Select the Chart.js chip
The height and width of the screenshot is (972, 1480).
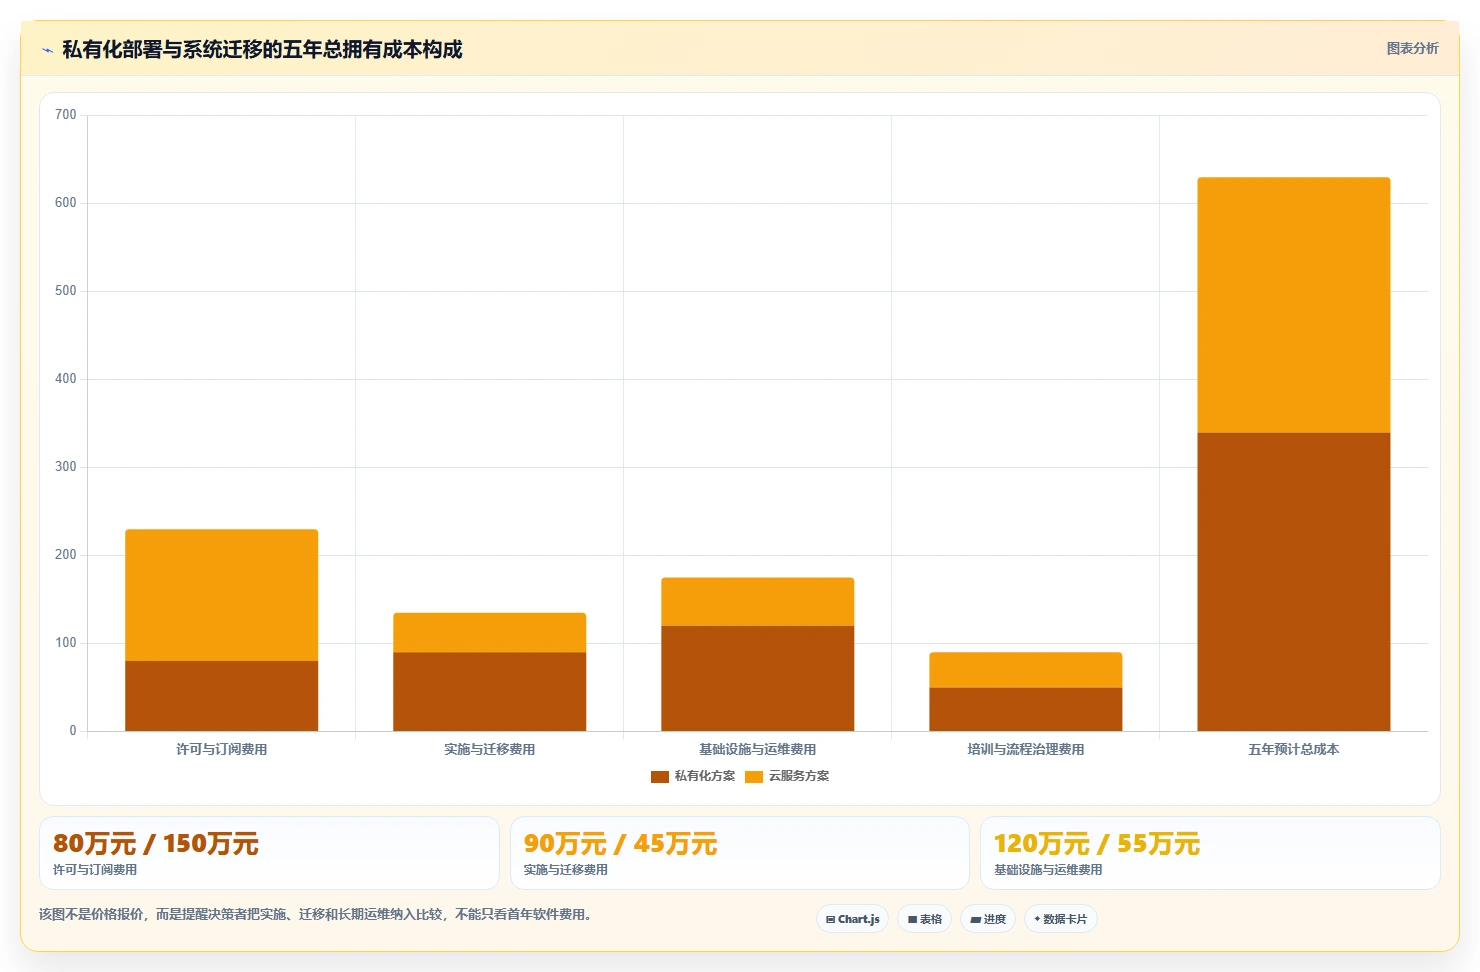pos(853,919)
